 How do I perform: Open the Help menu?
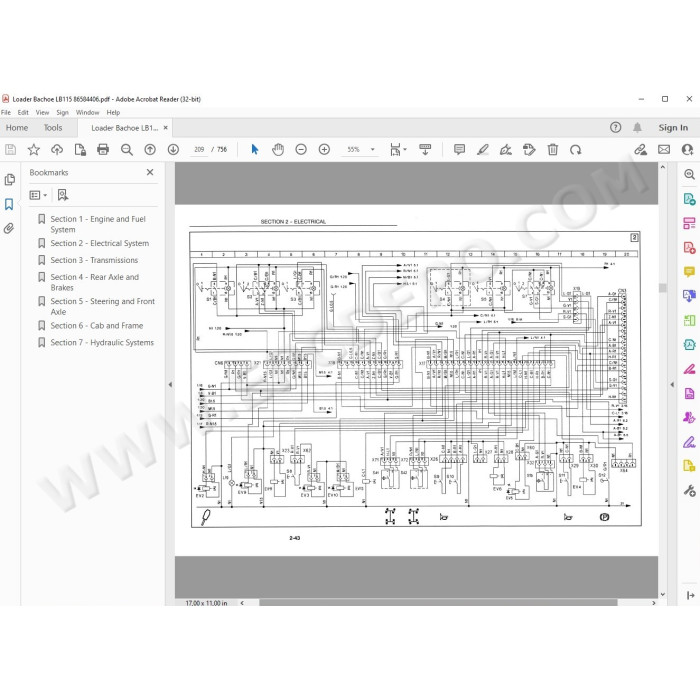coord(113,112)
